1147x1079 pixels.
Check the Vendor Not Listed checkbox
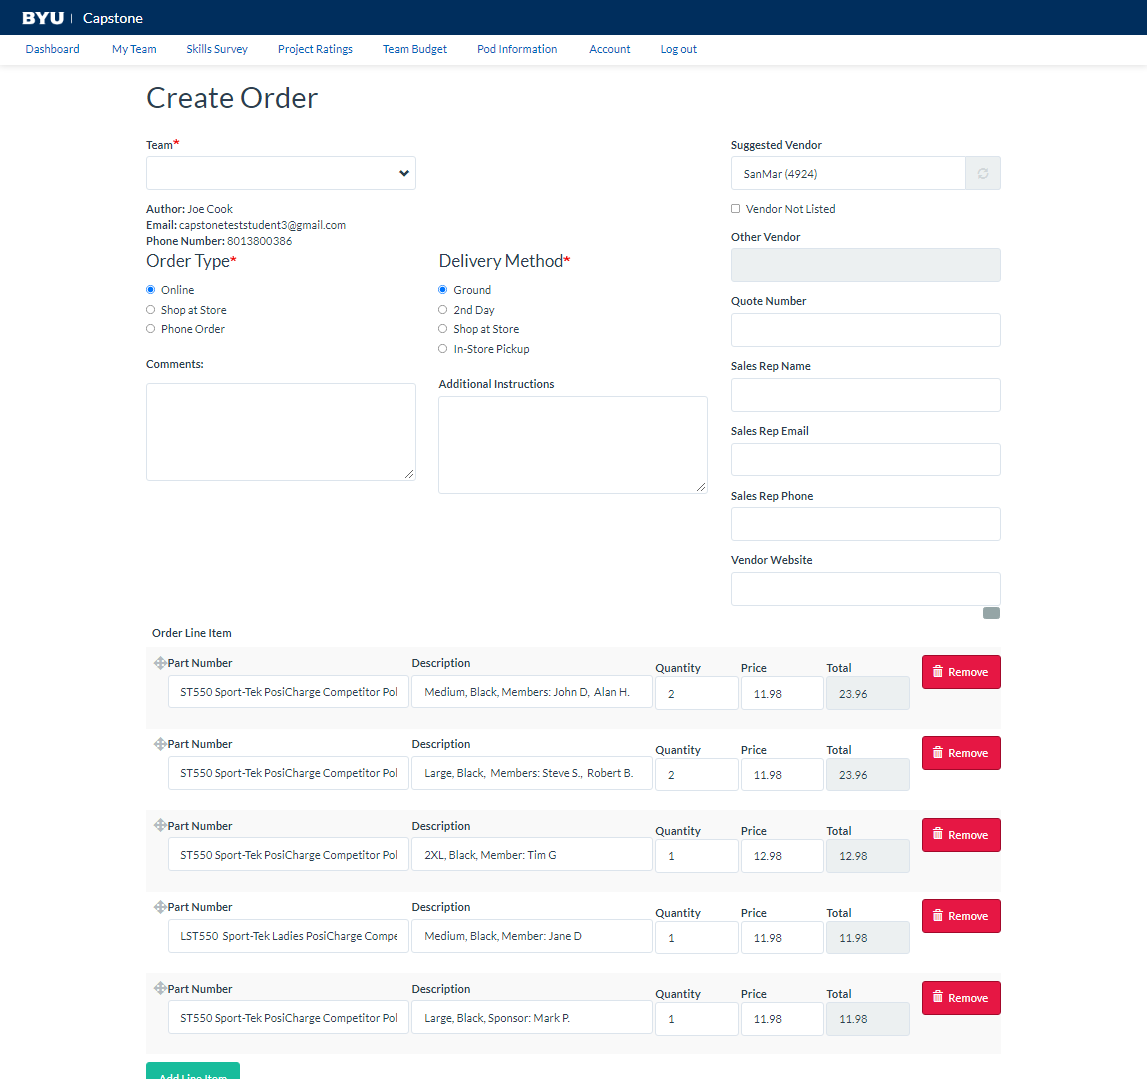tap(736, 209)
